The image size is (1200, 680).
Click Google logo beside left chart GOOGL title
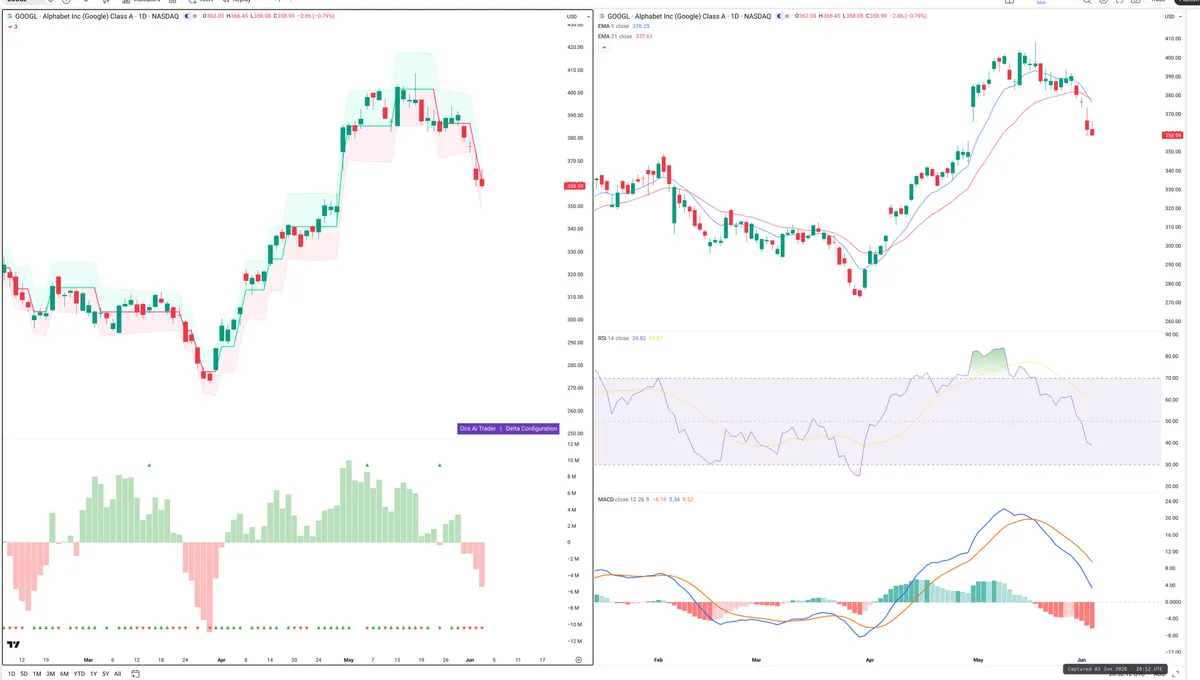[x=10, y=17]
